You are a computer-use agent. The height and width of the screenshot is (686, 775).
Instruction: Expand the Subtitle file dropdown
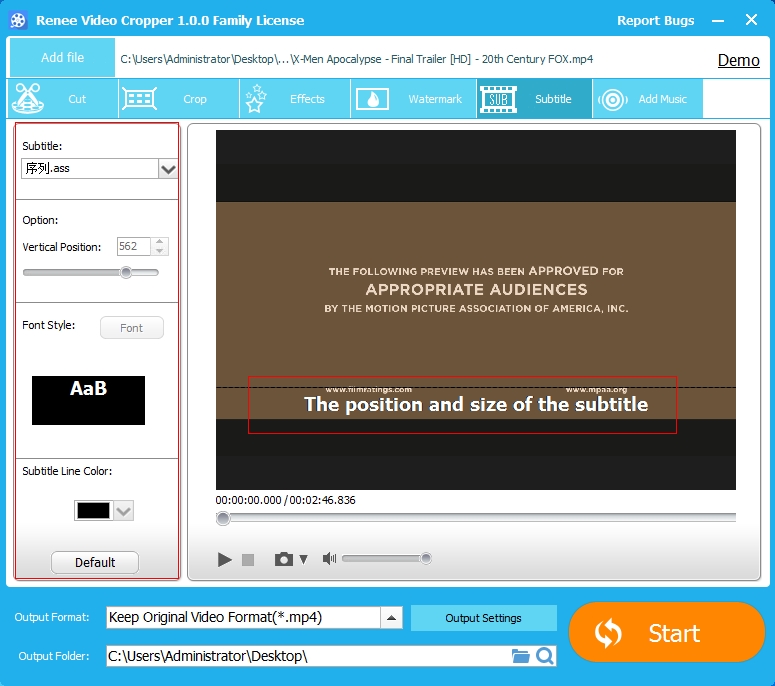168,169
